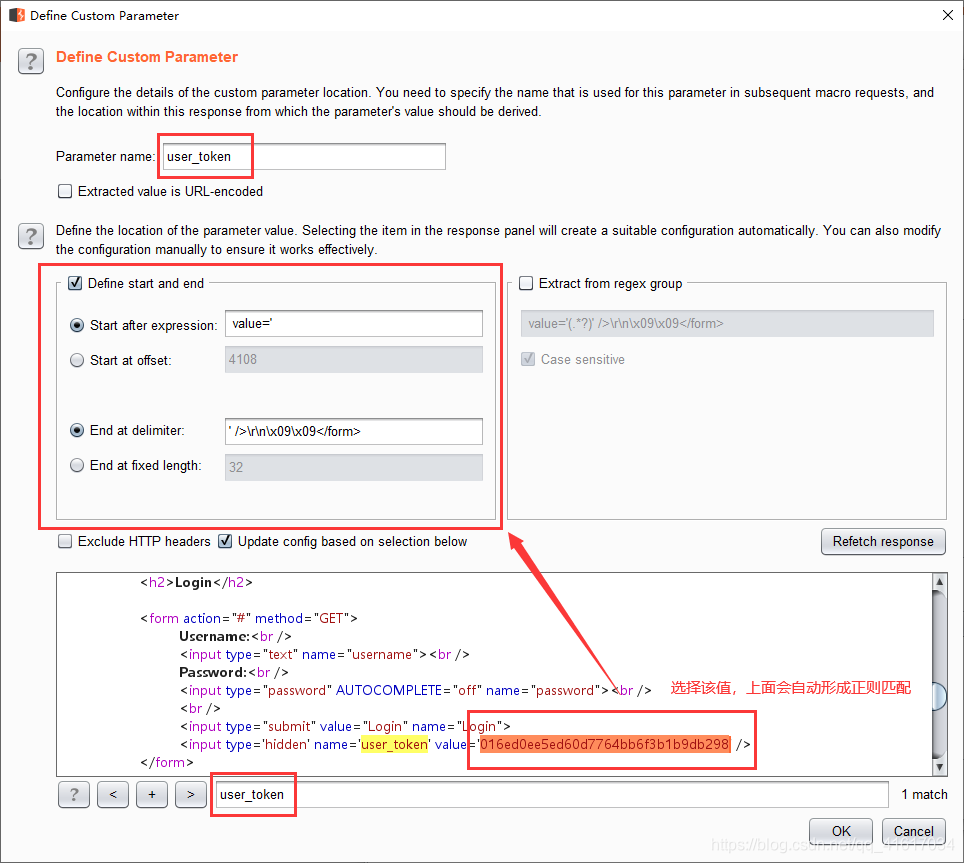The height and width of the screenshot is (863, 964).
Task: Click the Login h2 heading text in response
Action: coord(194,582)
